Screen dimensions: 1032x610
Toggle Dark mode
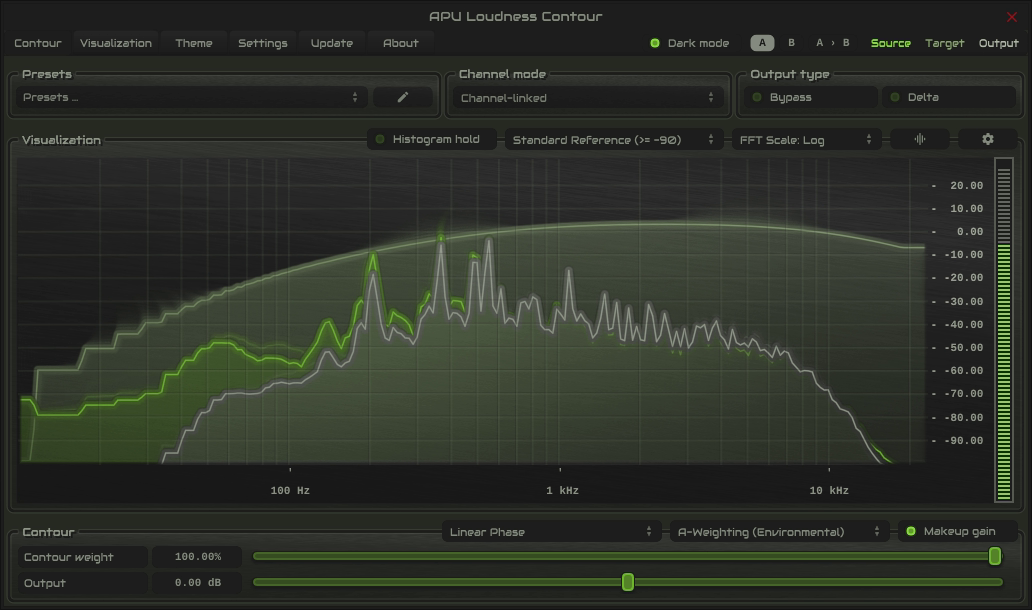[x=690, y=43]
